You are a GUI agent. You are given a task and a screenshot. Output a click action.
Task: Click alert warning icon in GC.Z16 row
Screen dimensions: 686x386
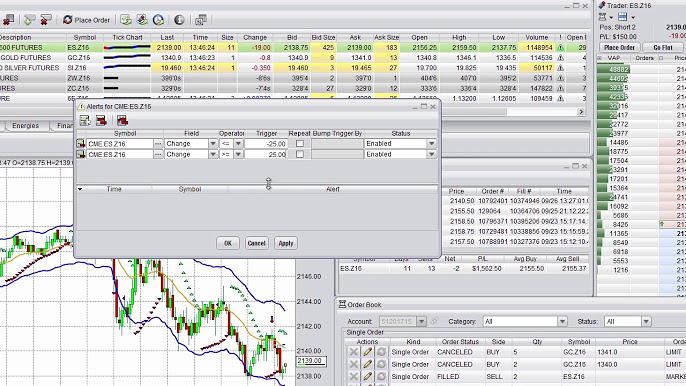point(560,58)
